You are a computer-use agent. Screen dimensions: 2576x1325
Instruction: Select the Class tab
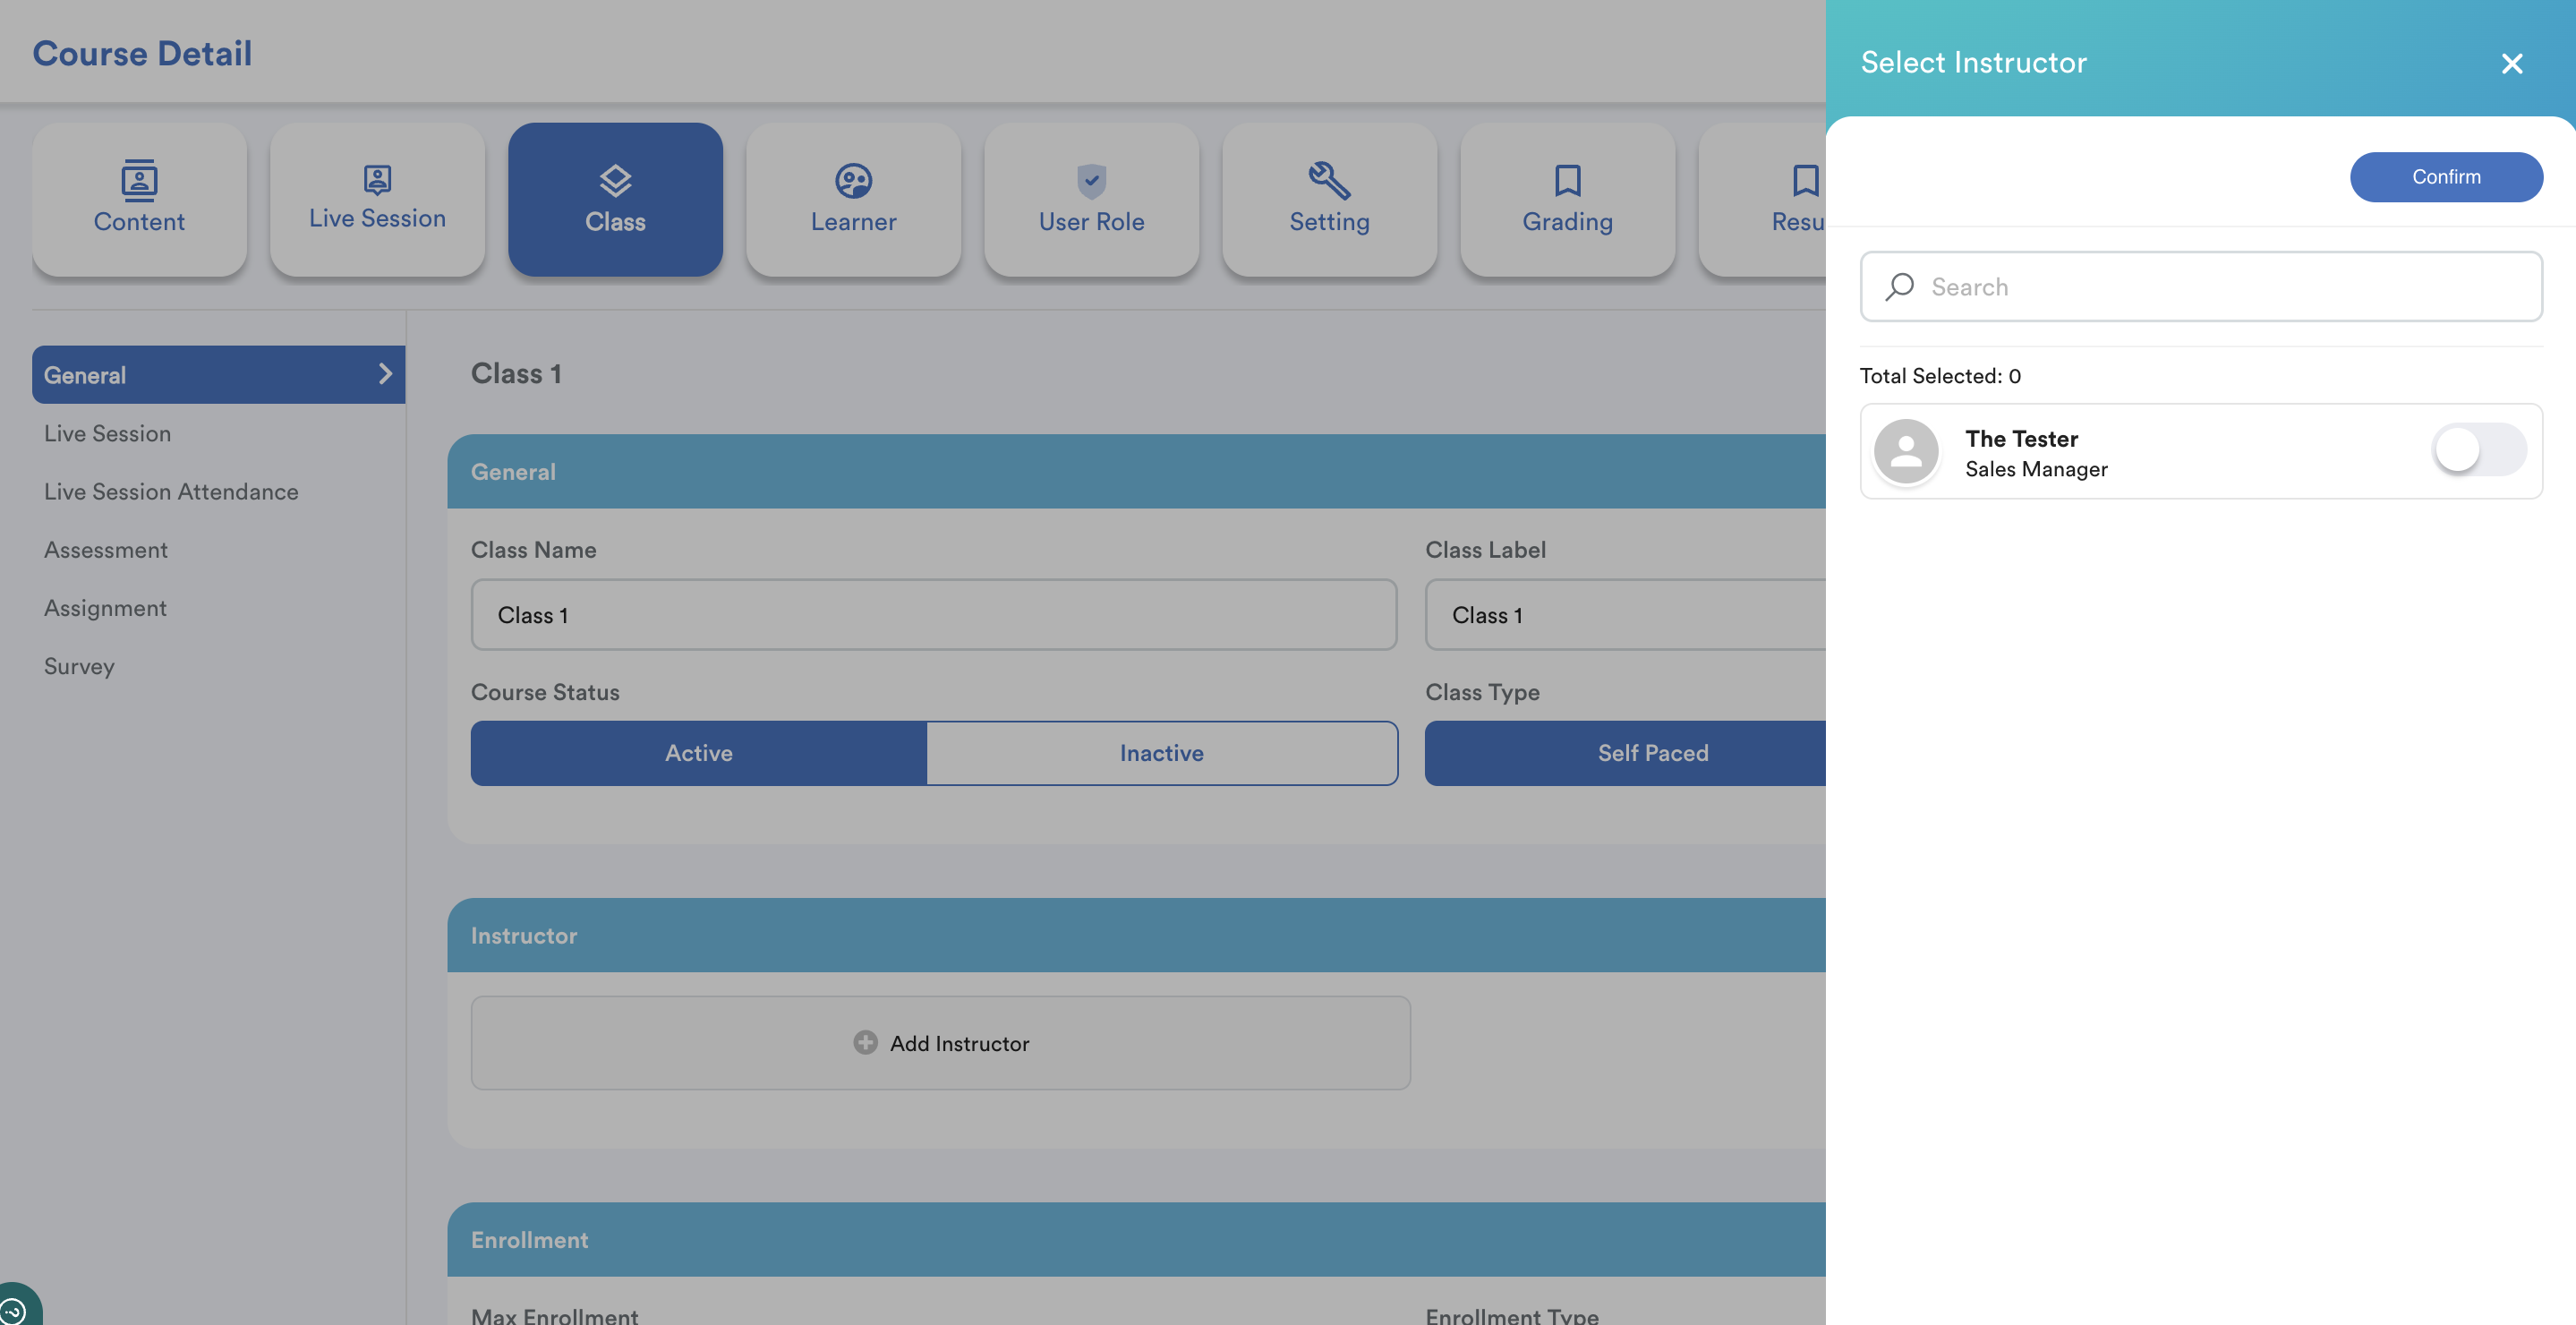point(615,199)
